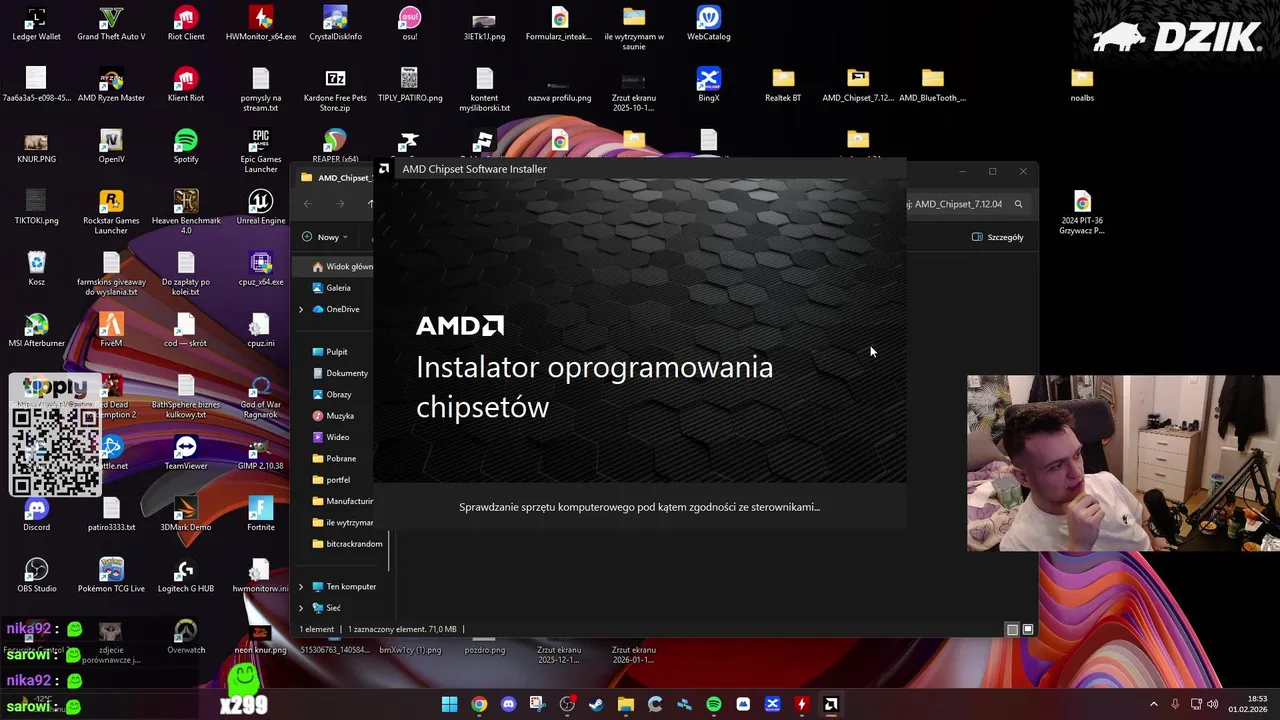Screen dimensions: 1280x720
Task: Go back in File Explorer navigation
Action: point(308,204)
